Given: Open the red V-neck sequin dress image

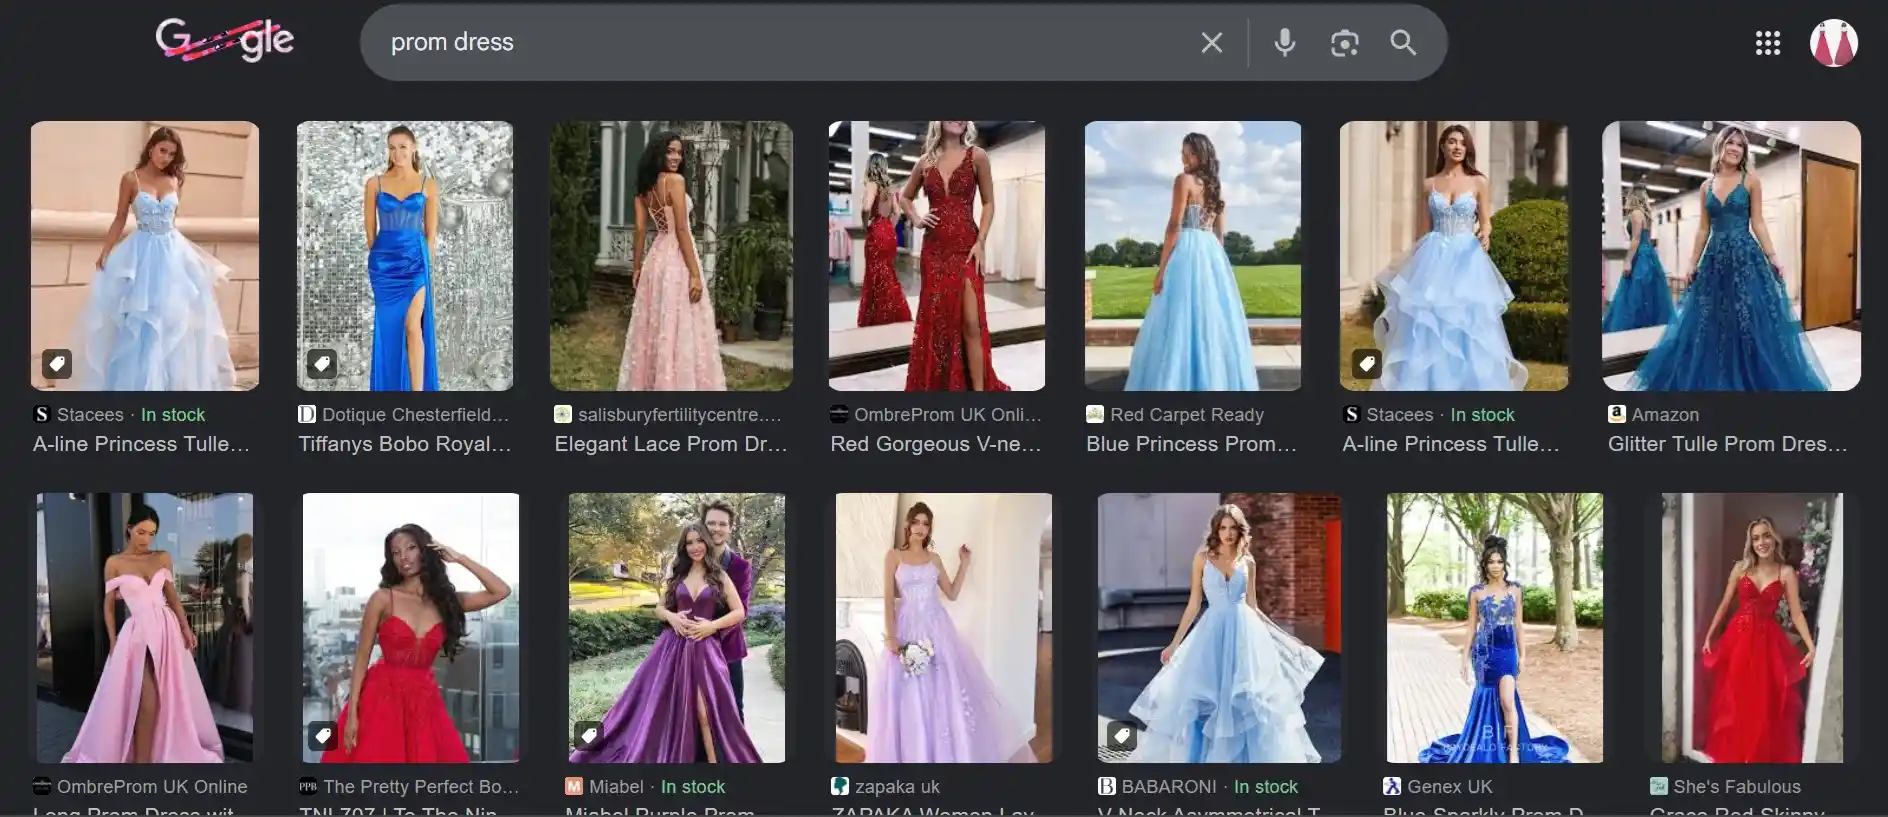Looking at the screenshot, I should click(x=936, y=256).
